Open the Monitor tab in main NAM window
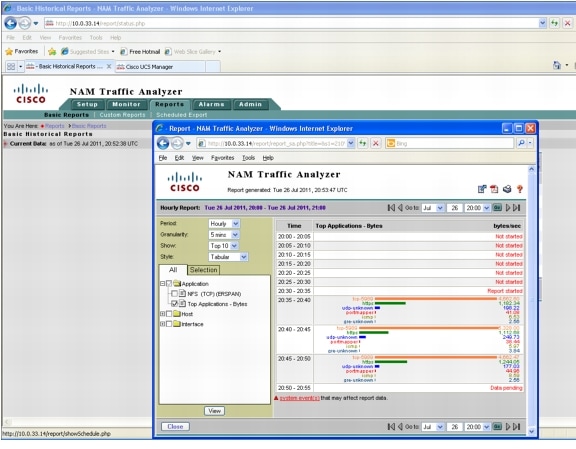This screenshot has height=449, width=576. point(126,104)
